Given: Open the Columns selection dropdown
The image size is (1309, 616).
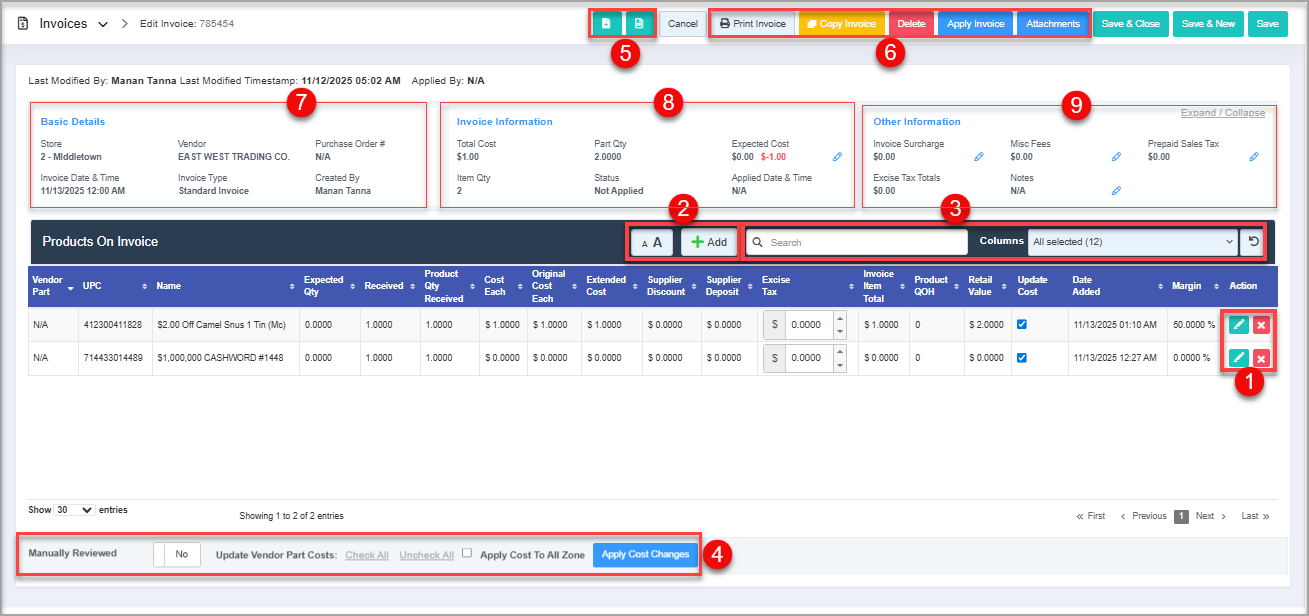Looking at the screenshot, I should pyautogui.click(x=1133, y=242).
